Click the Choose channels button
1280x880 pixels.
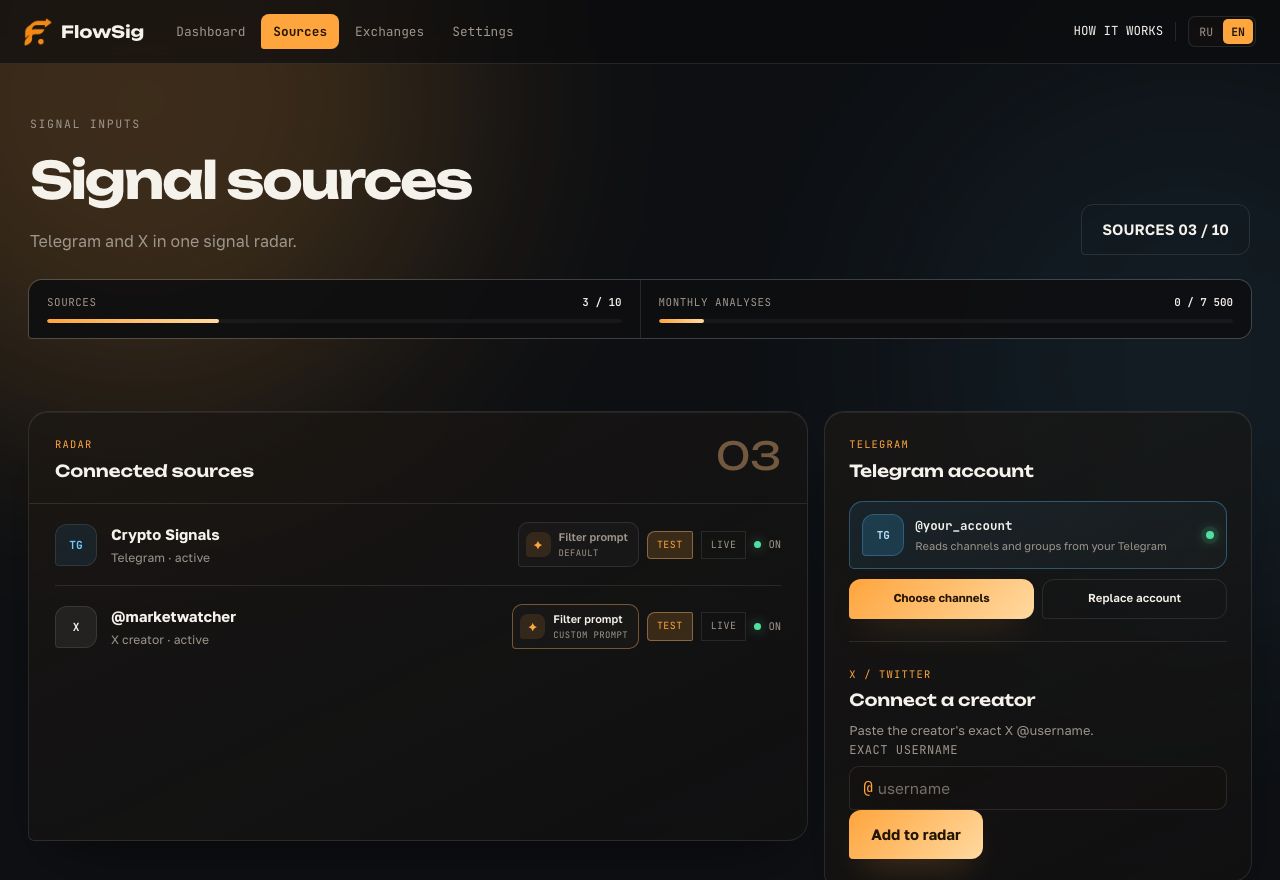[x=941, y=599]
